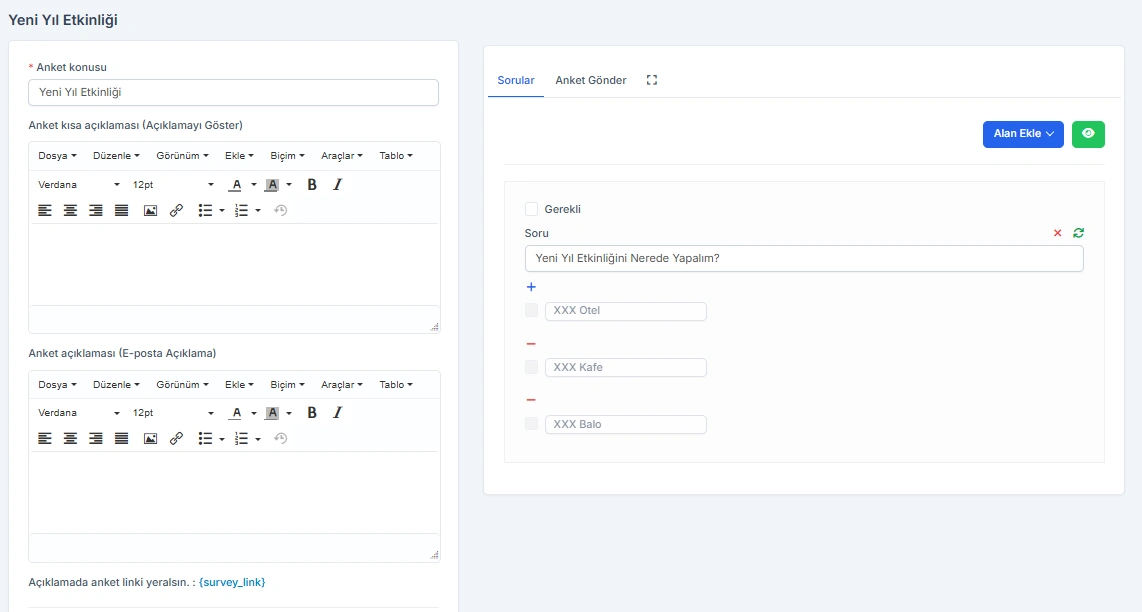This screenshot has height=612, width=1142.
Task: Switch to the Anket Gönder tab
Action: coord(591,80)
